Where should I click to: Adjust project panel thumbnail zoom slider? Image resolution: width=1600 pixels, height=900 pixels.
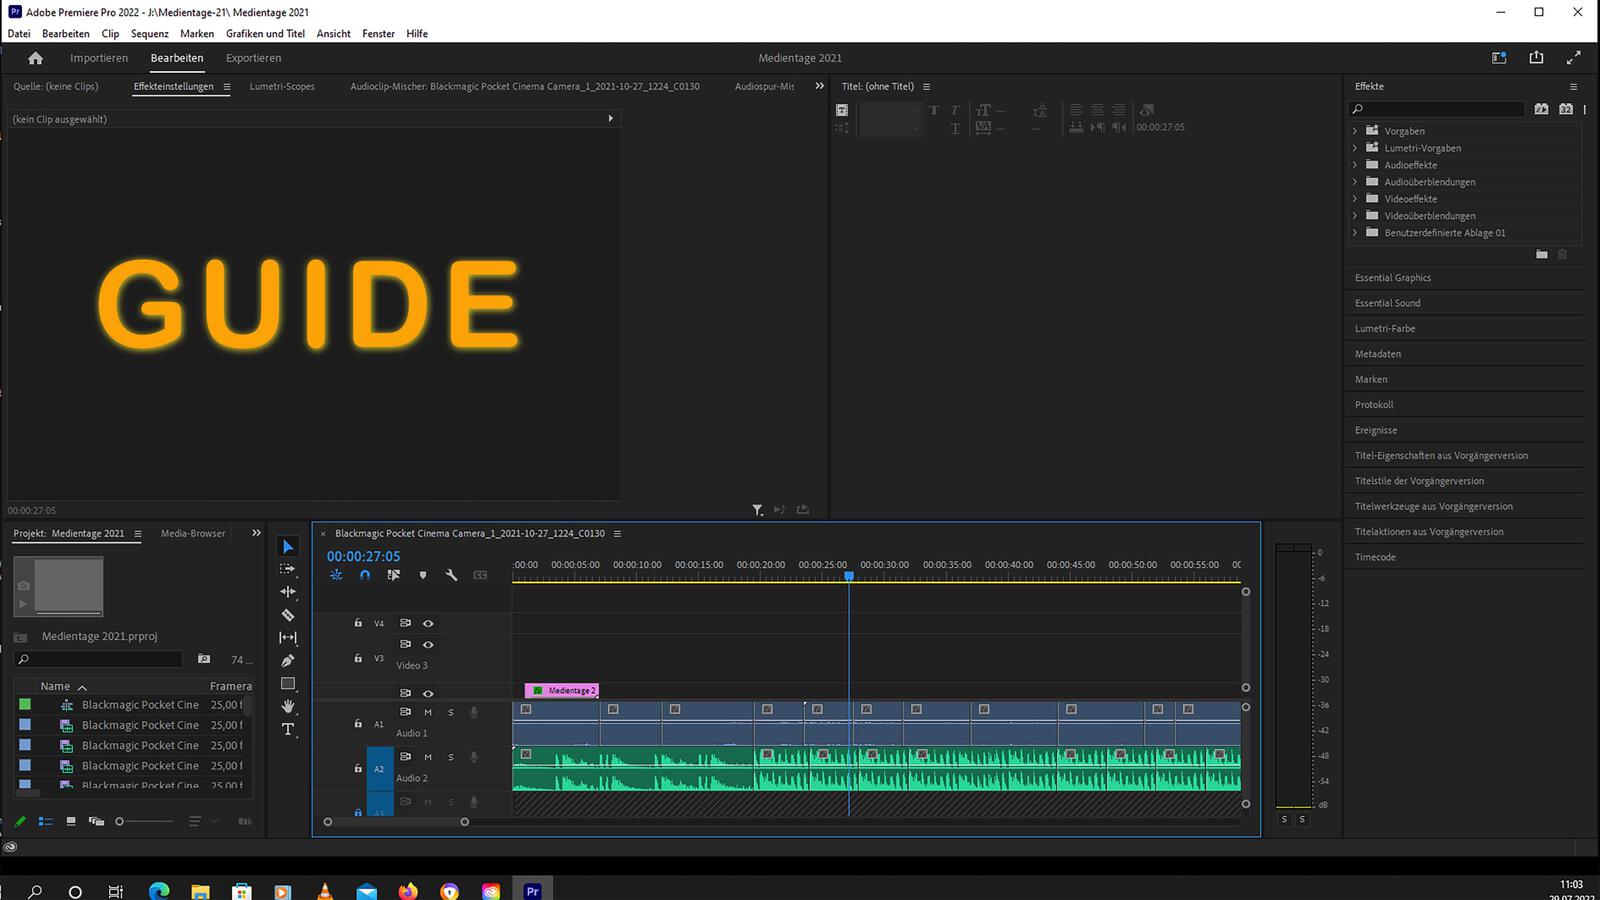point(120,821)
